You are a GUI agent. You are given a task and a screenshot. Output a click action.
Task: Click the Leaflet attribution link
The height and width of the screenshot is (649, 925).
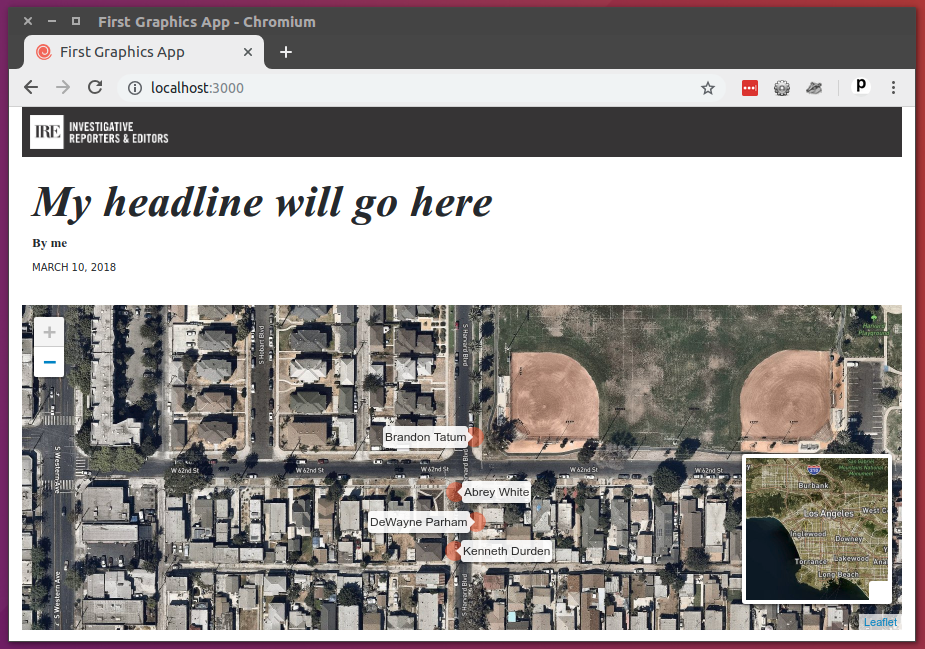[880, 622]
